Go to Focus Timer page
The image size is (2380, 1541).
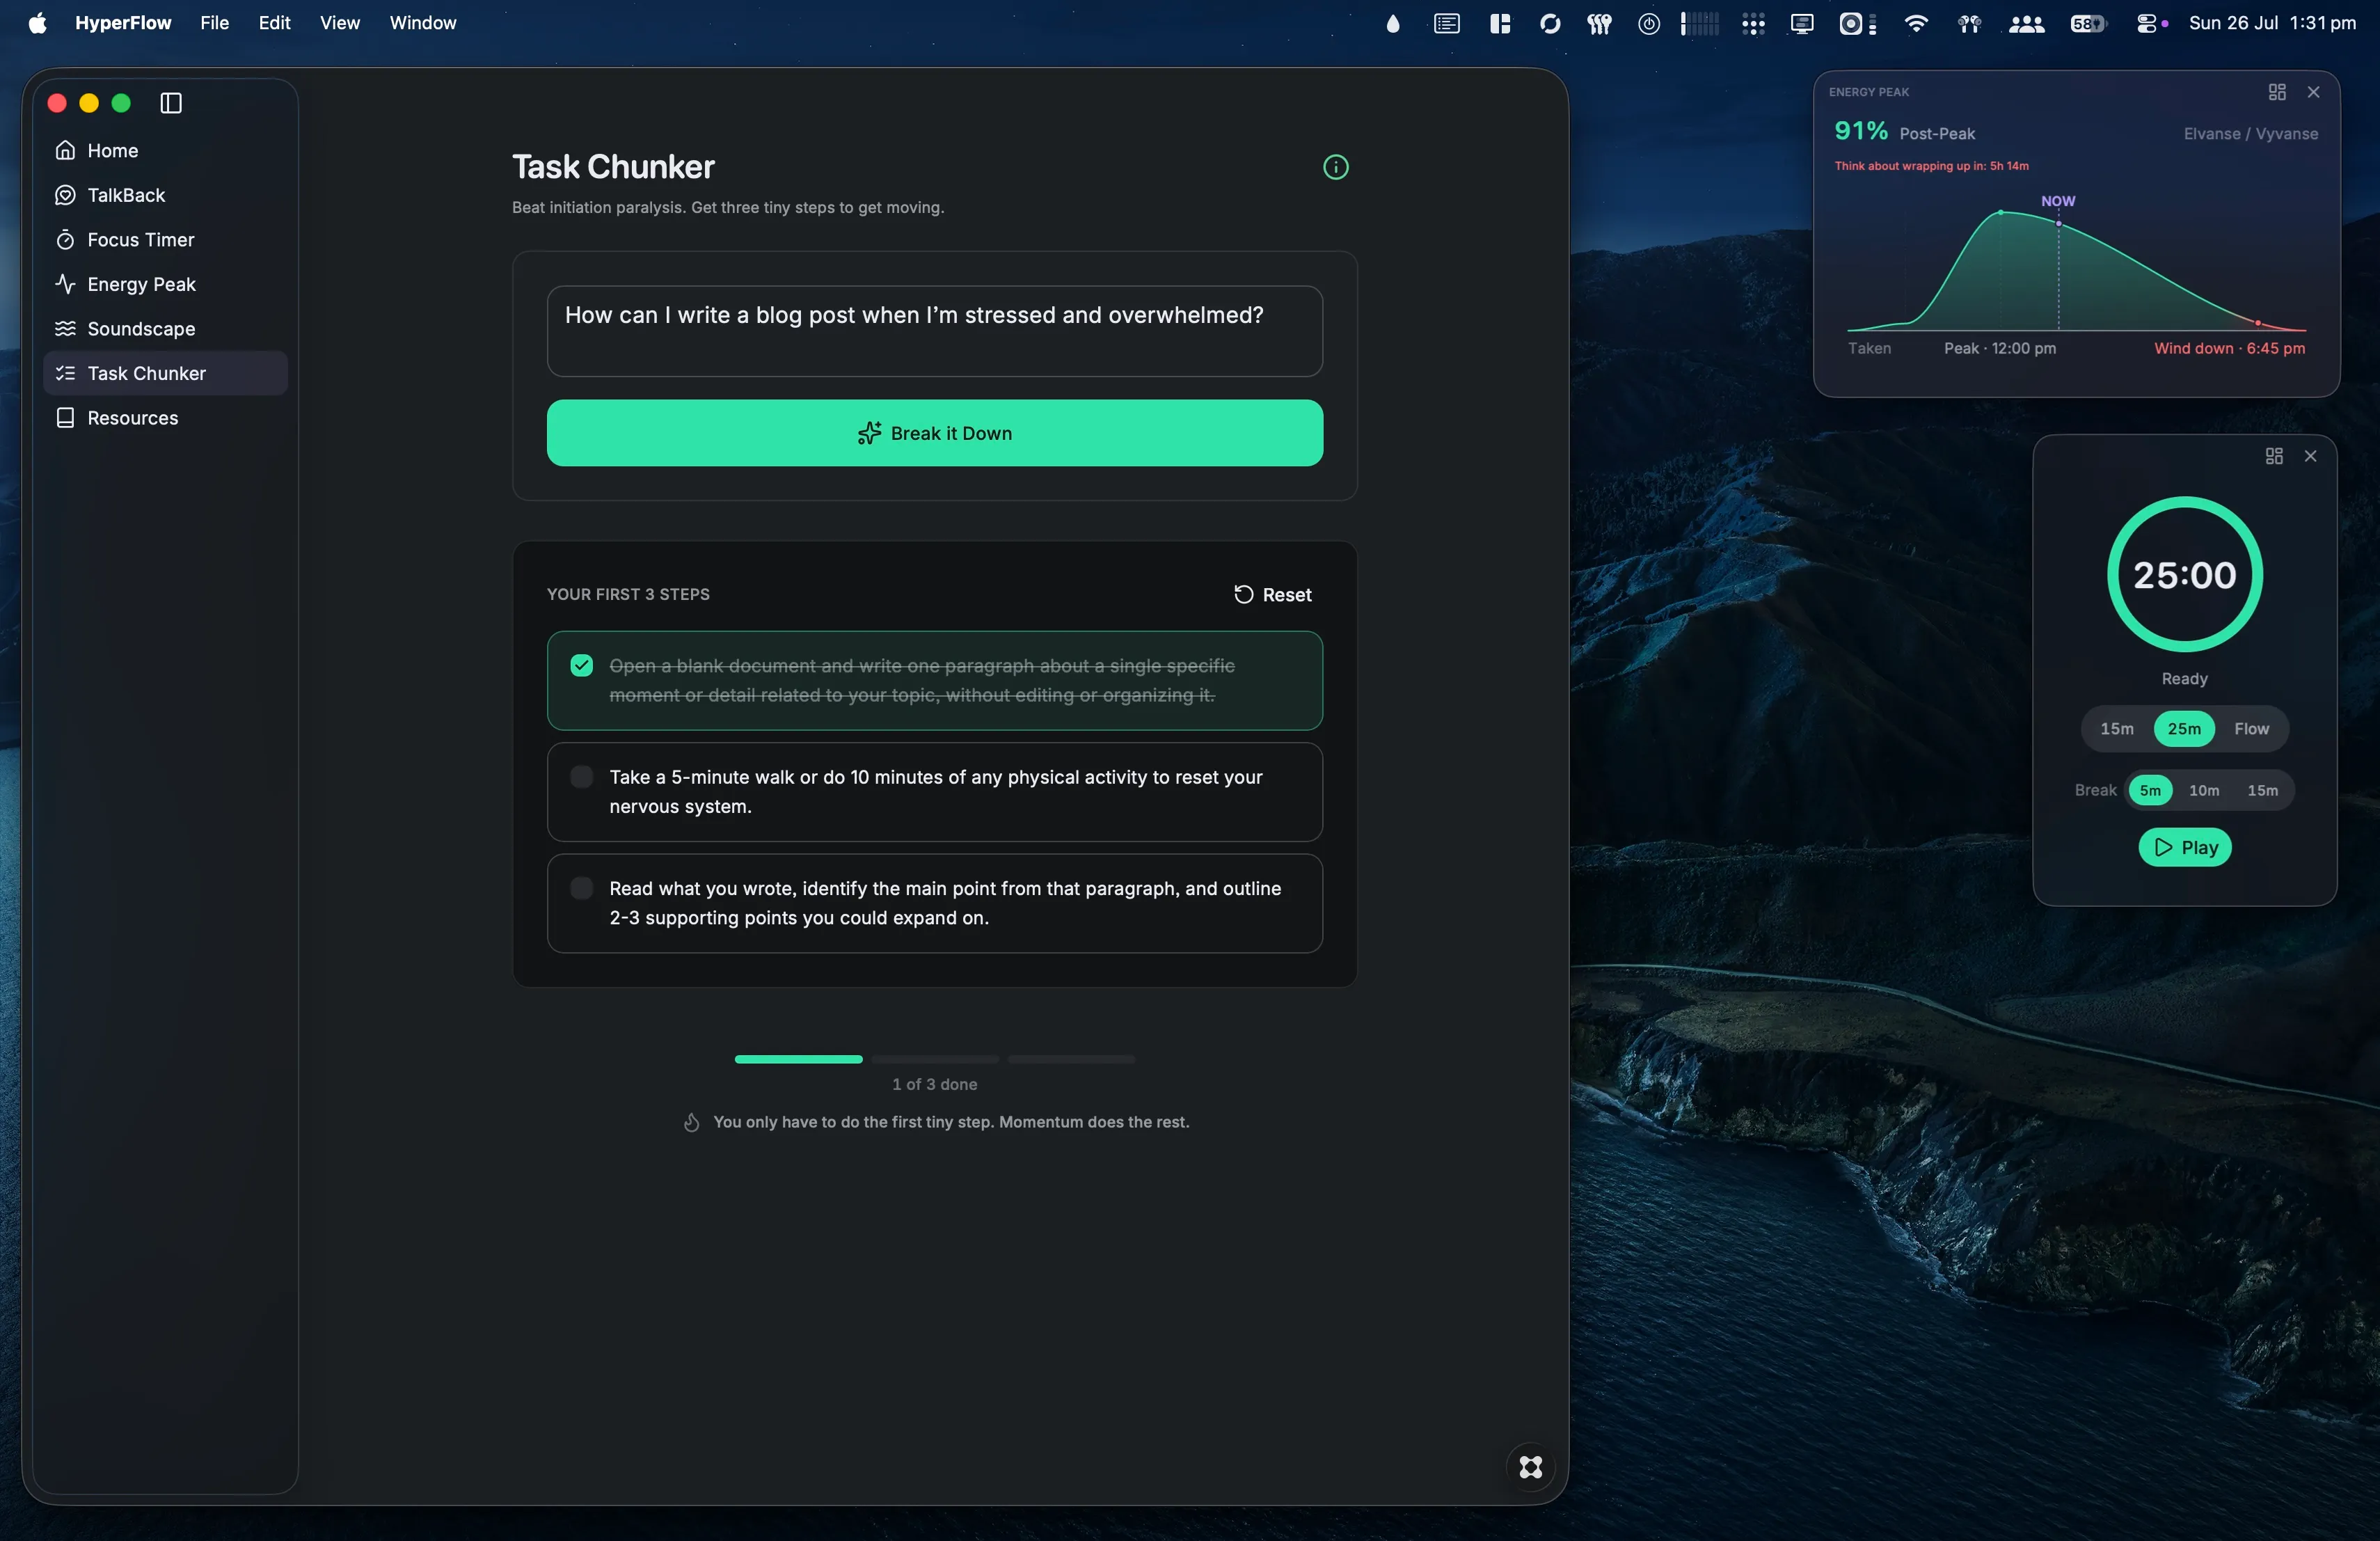point(165,239)
